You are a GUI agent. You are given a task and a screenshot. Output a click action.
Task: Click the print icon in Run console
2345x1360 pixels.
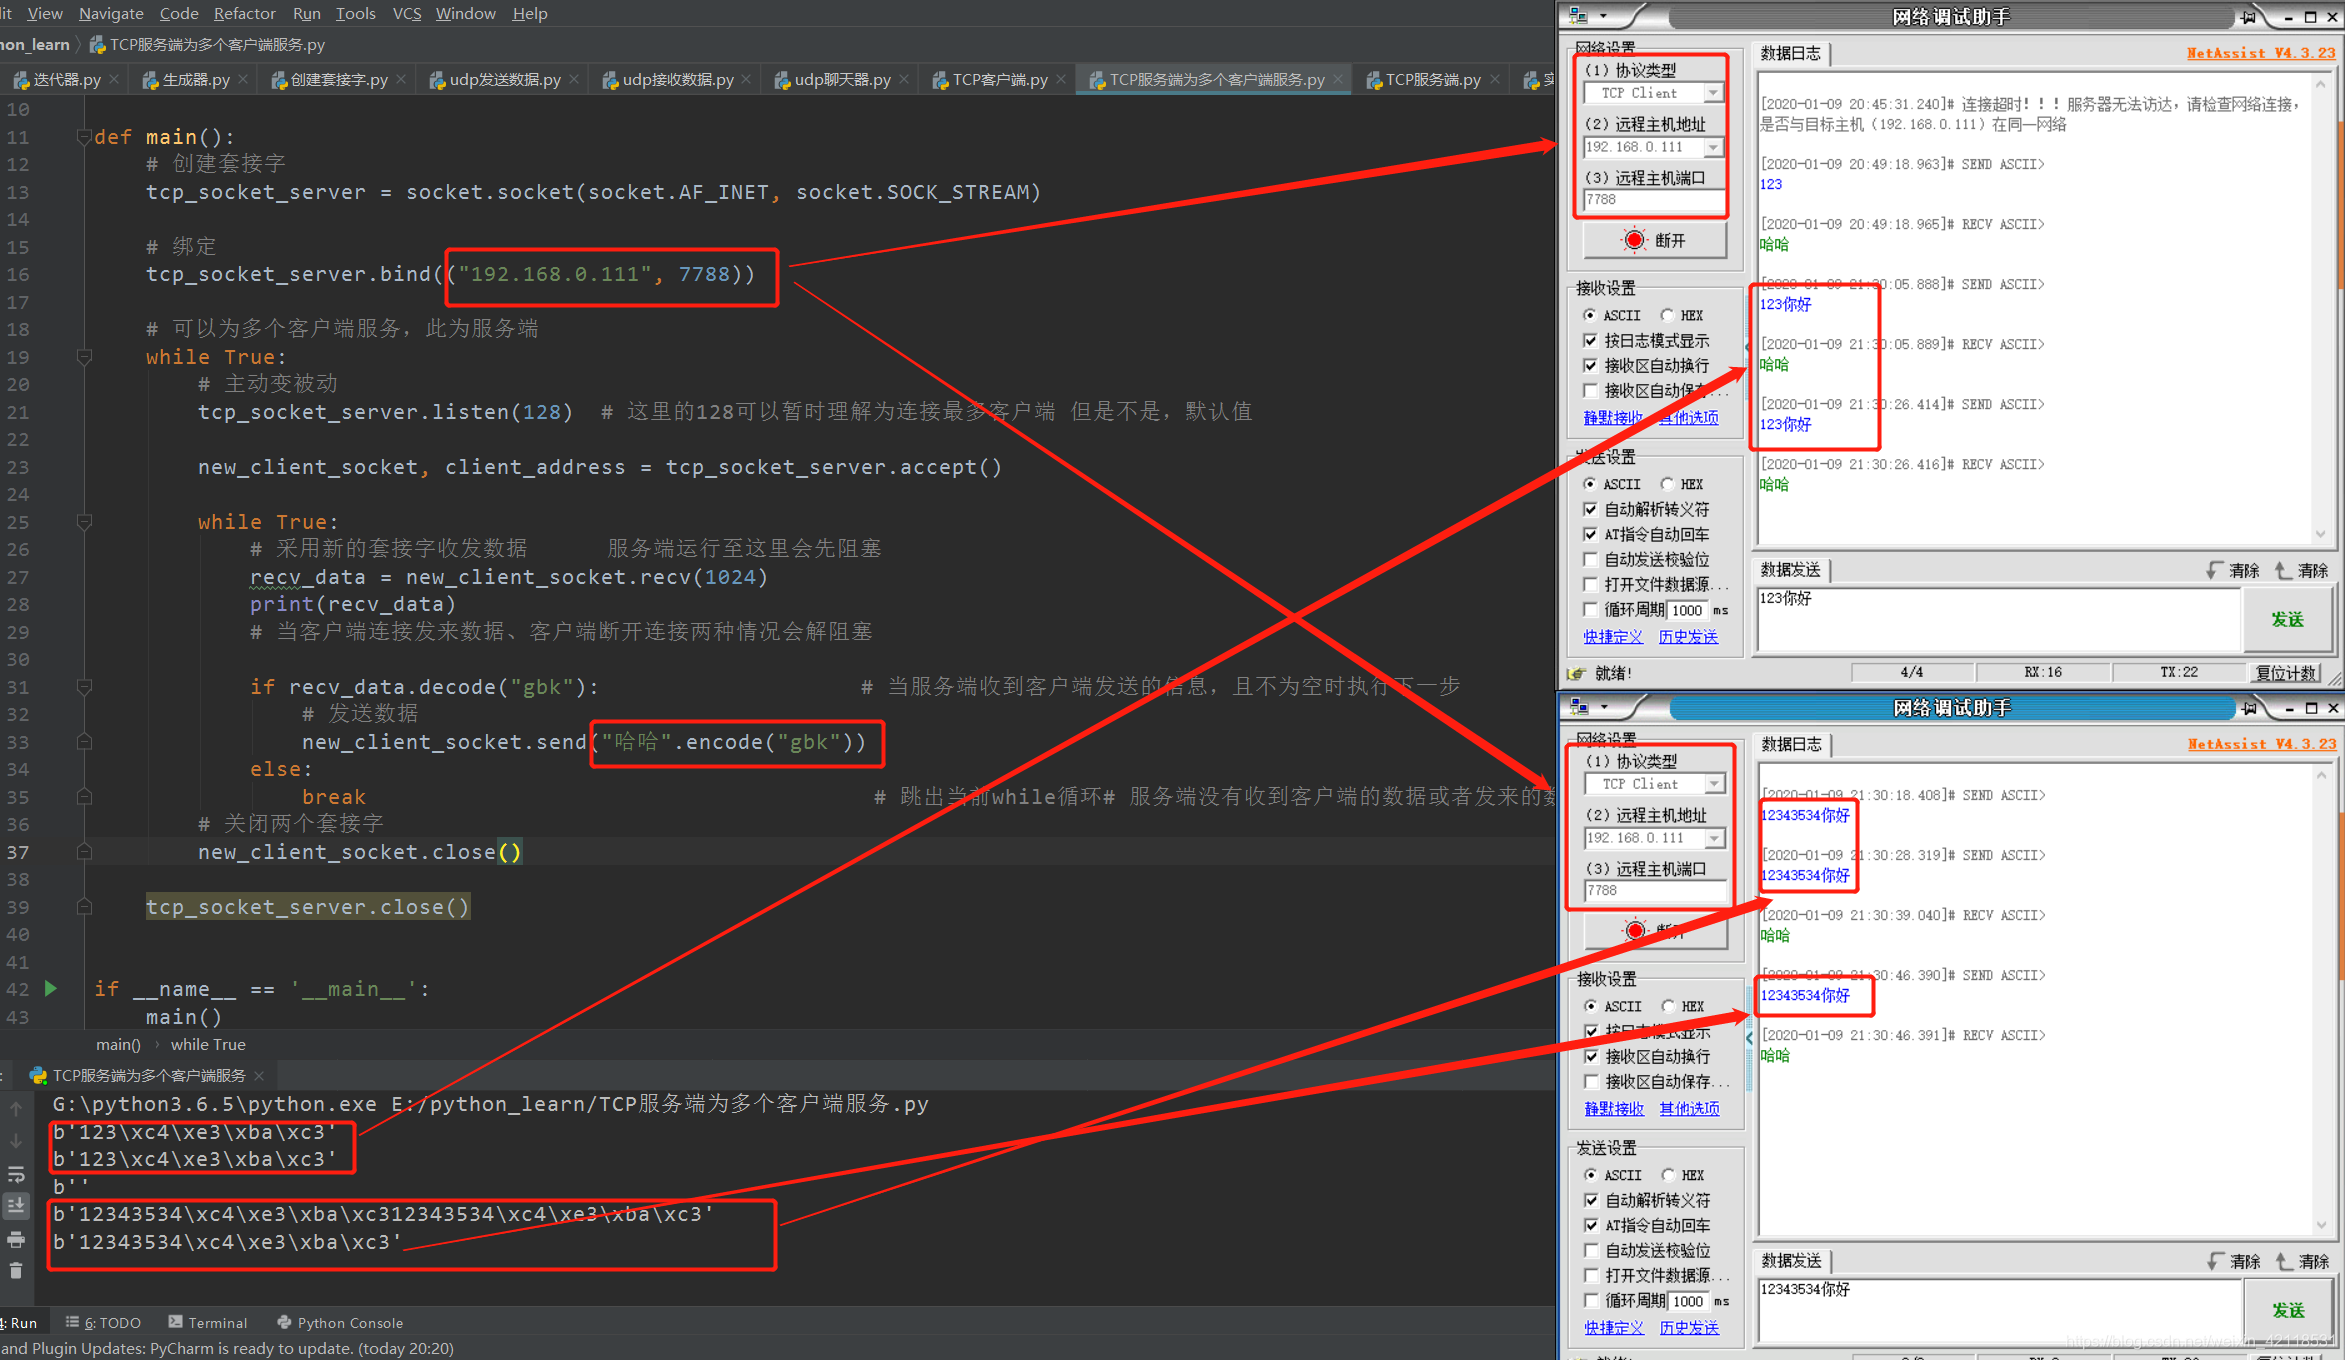(16, 1239)
